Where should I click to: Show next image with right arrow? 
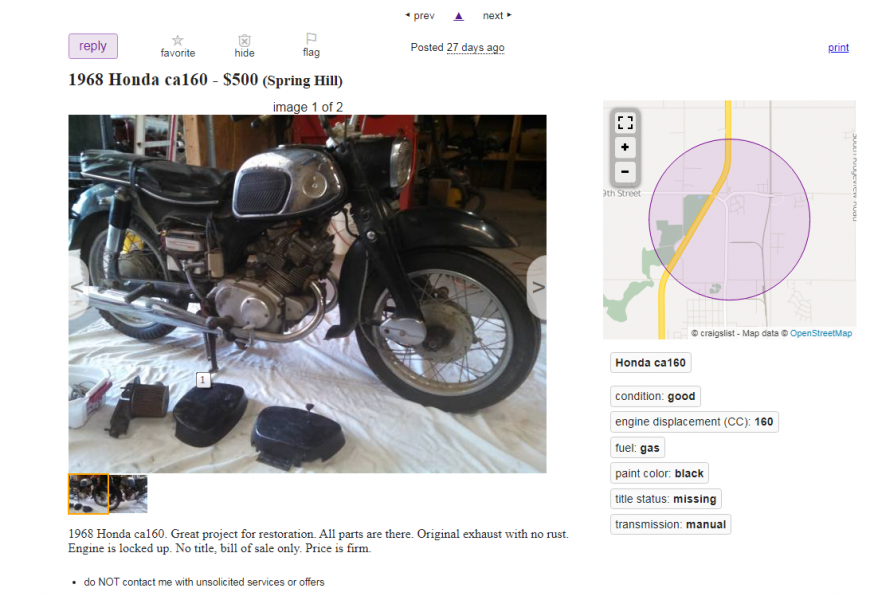point(537,287)
